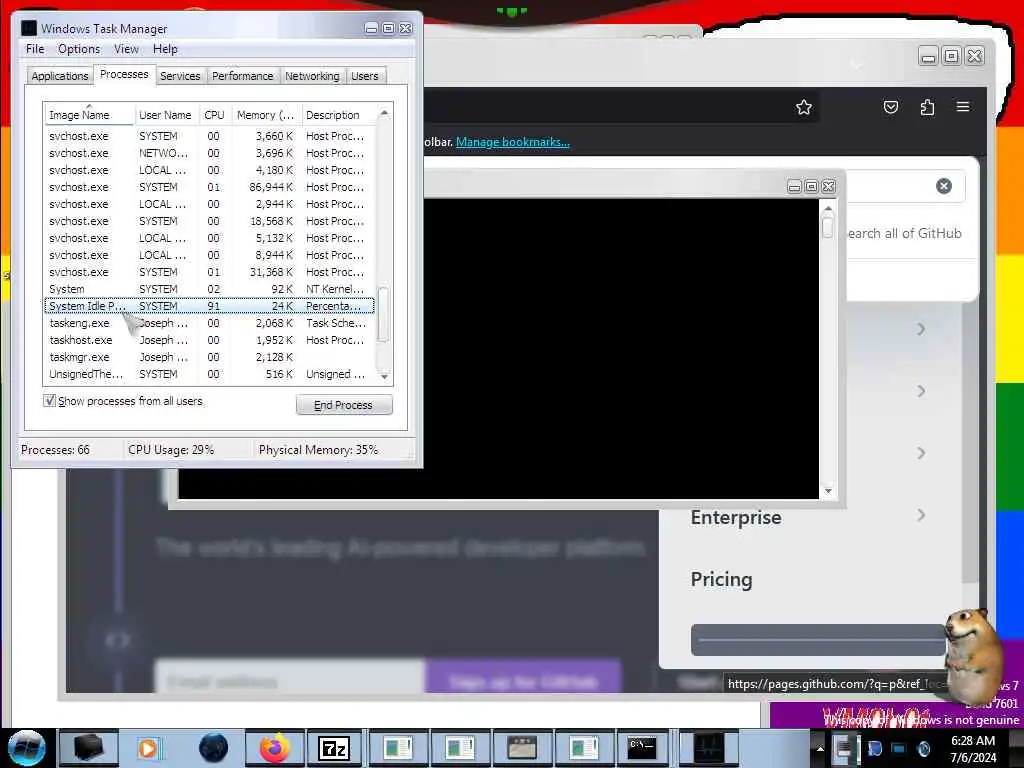The width and height of the screenshot is (1024, 768).
Task: Switch to the Performance tab
Action: (x=242, y=76)
